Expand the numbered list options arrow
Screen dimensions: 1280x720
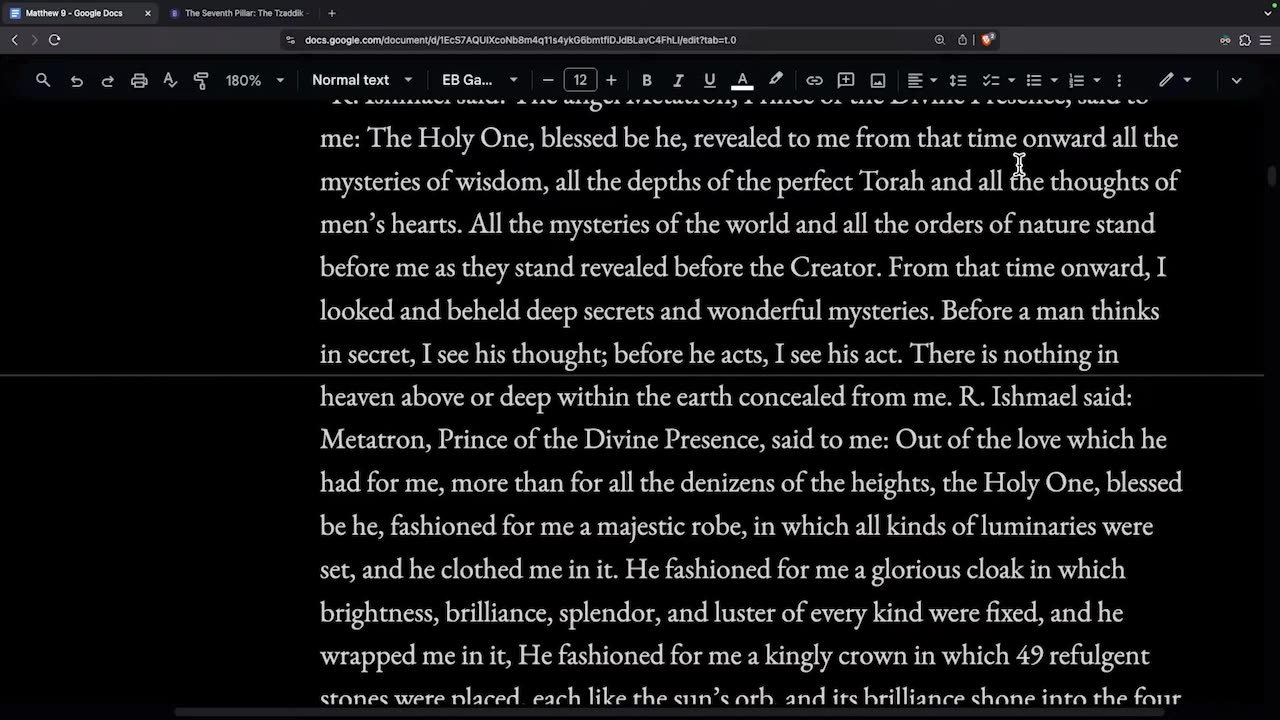click(1097, 80)
